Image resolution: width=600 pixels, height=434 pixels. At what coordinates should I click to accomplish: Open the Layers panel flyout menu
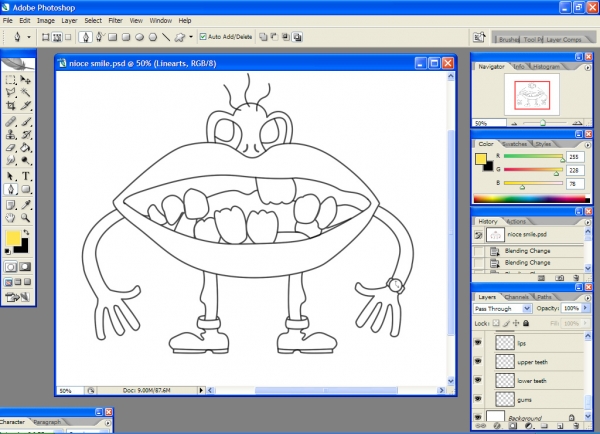[588, 298]
